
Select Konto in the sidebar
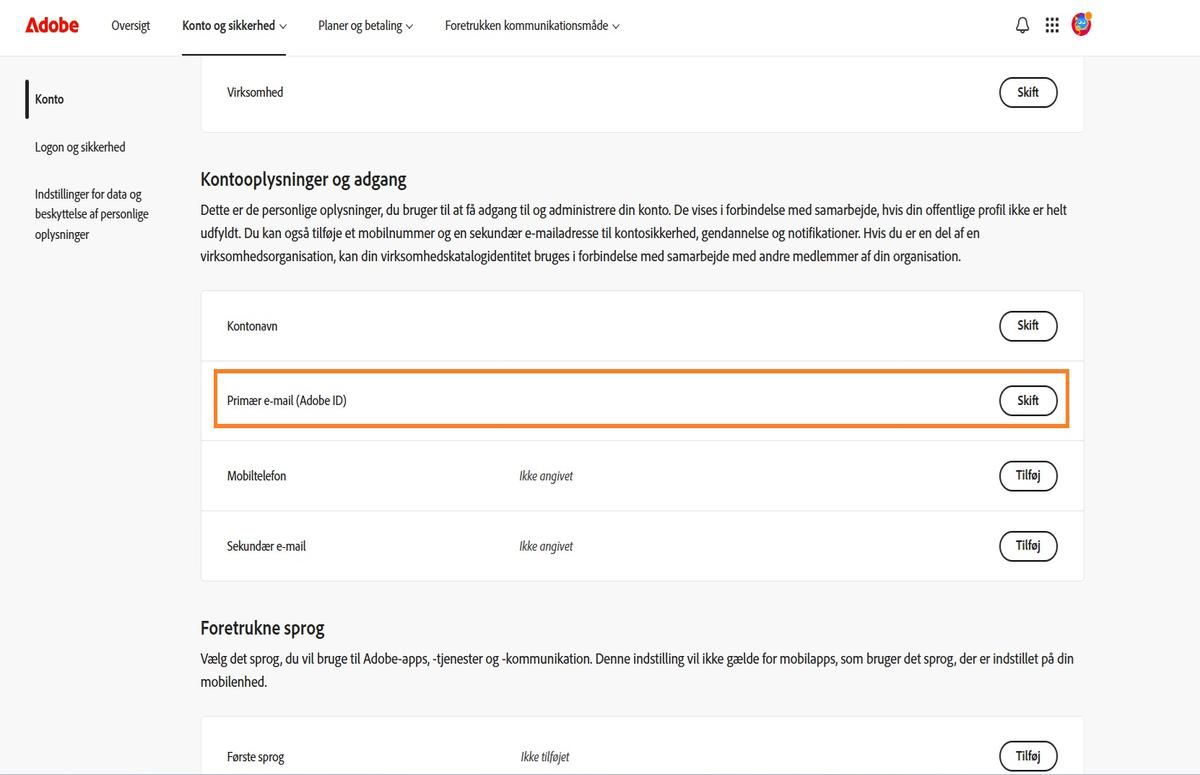(x=49, y=99)
